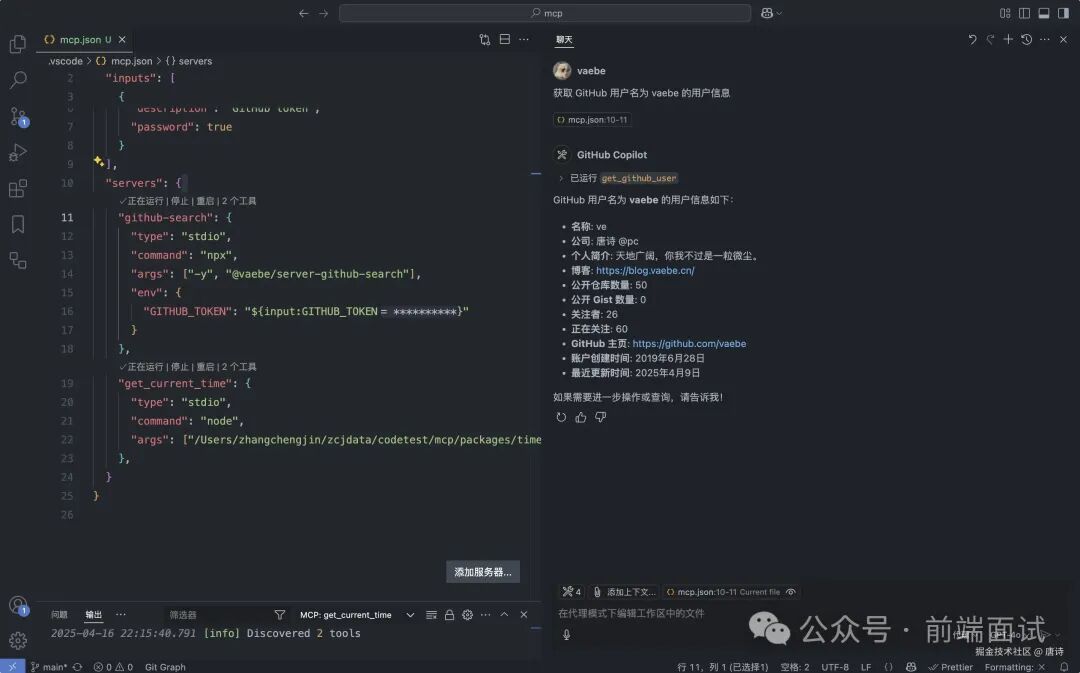Screen dimensions: 1080x673
Task: Click the mcp command center search box
Action: pos(545,13)
